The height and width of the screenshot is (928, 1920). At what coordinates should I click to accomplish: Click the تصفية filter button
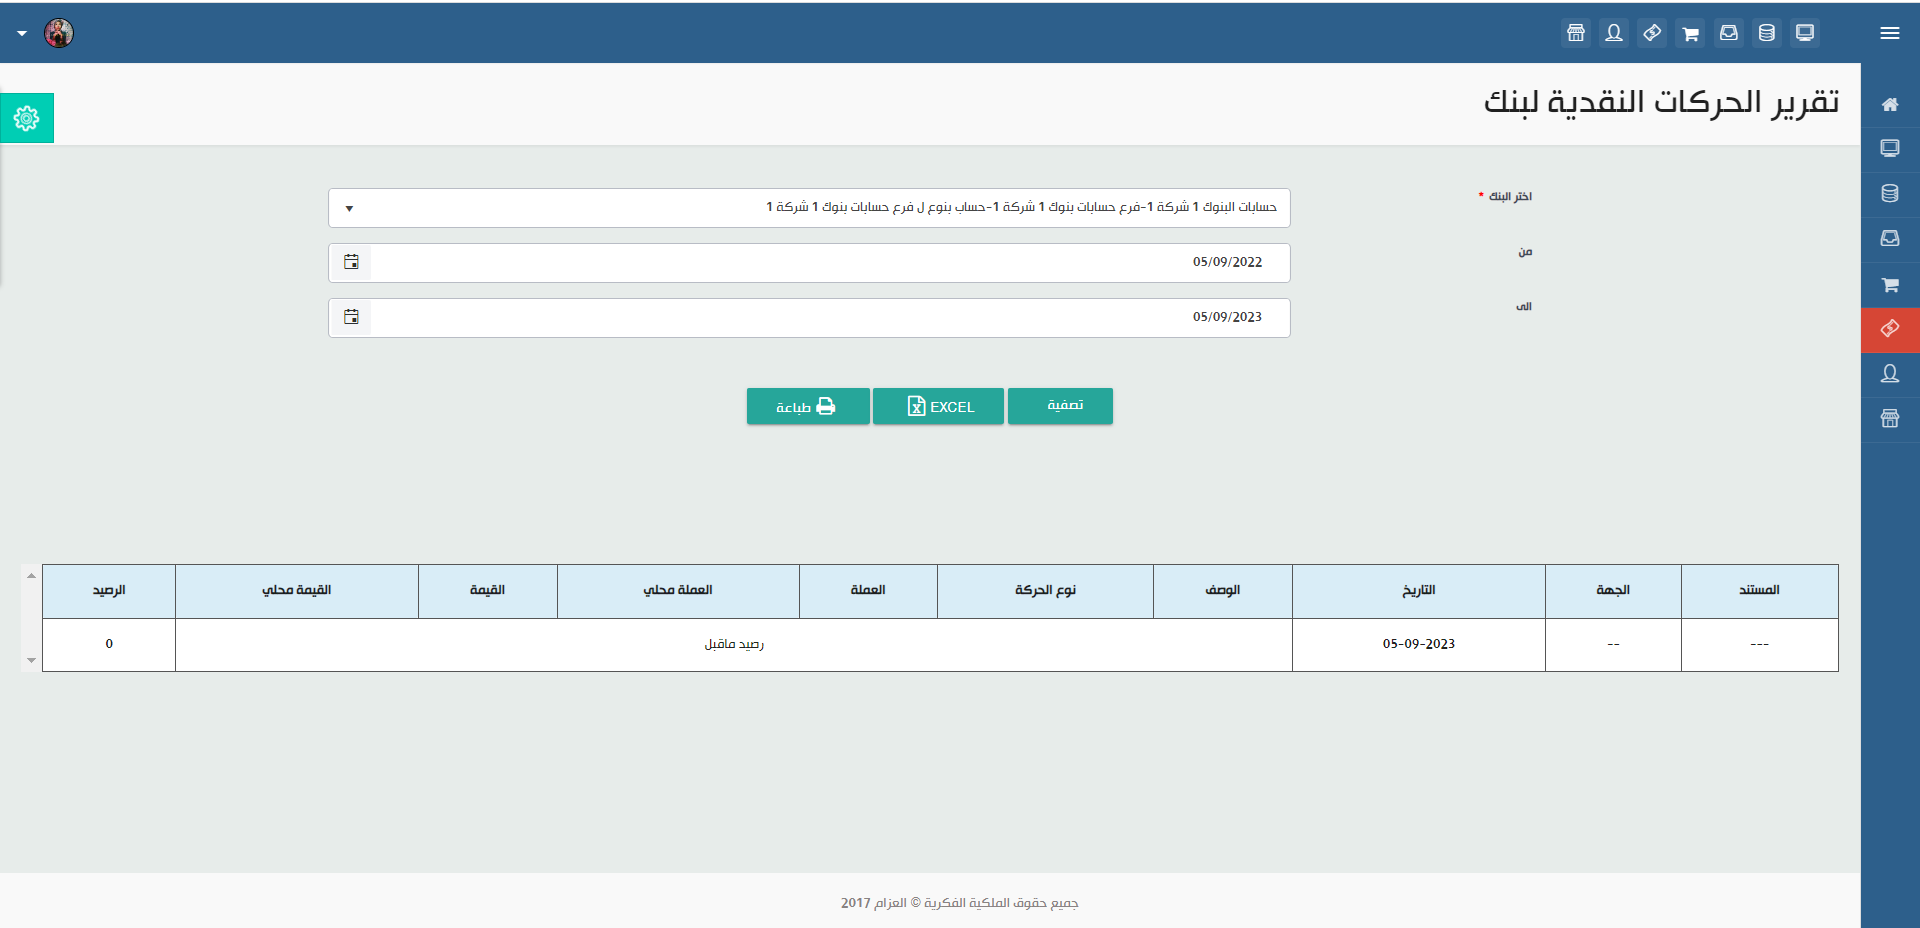(x=1060, y=406)
